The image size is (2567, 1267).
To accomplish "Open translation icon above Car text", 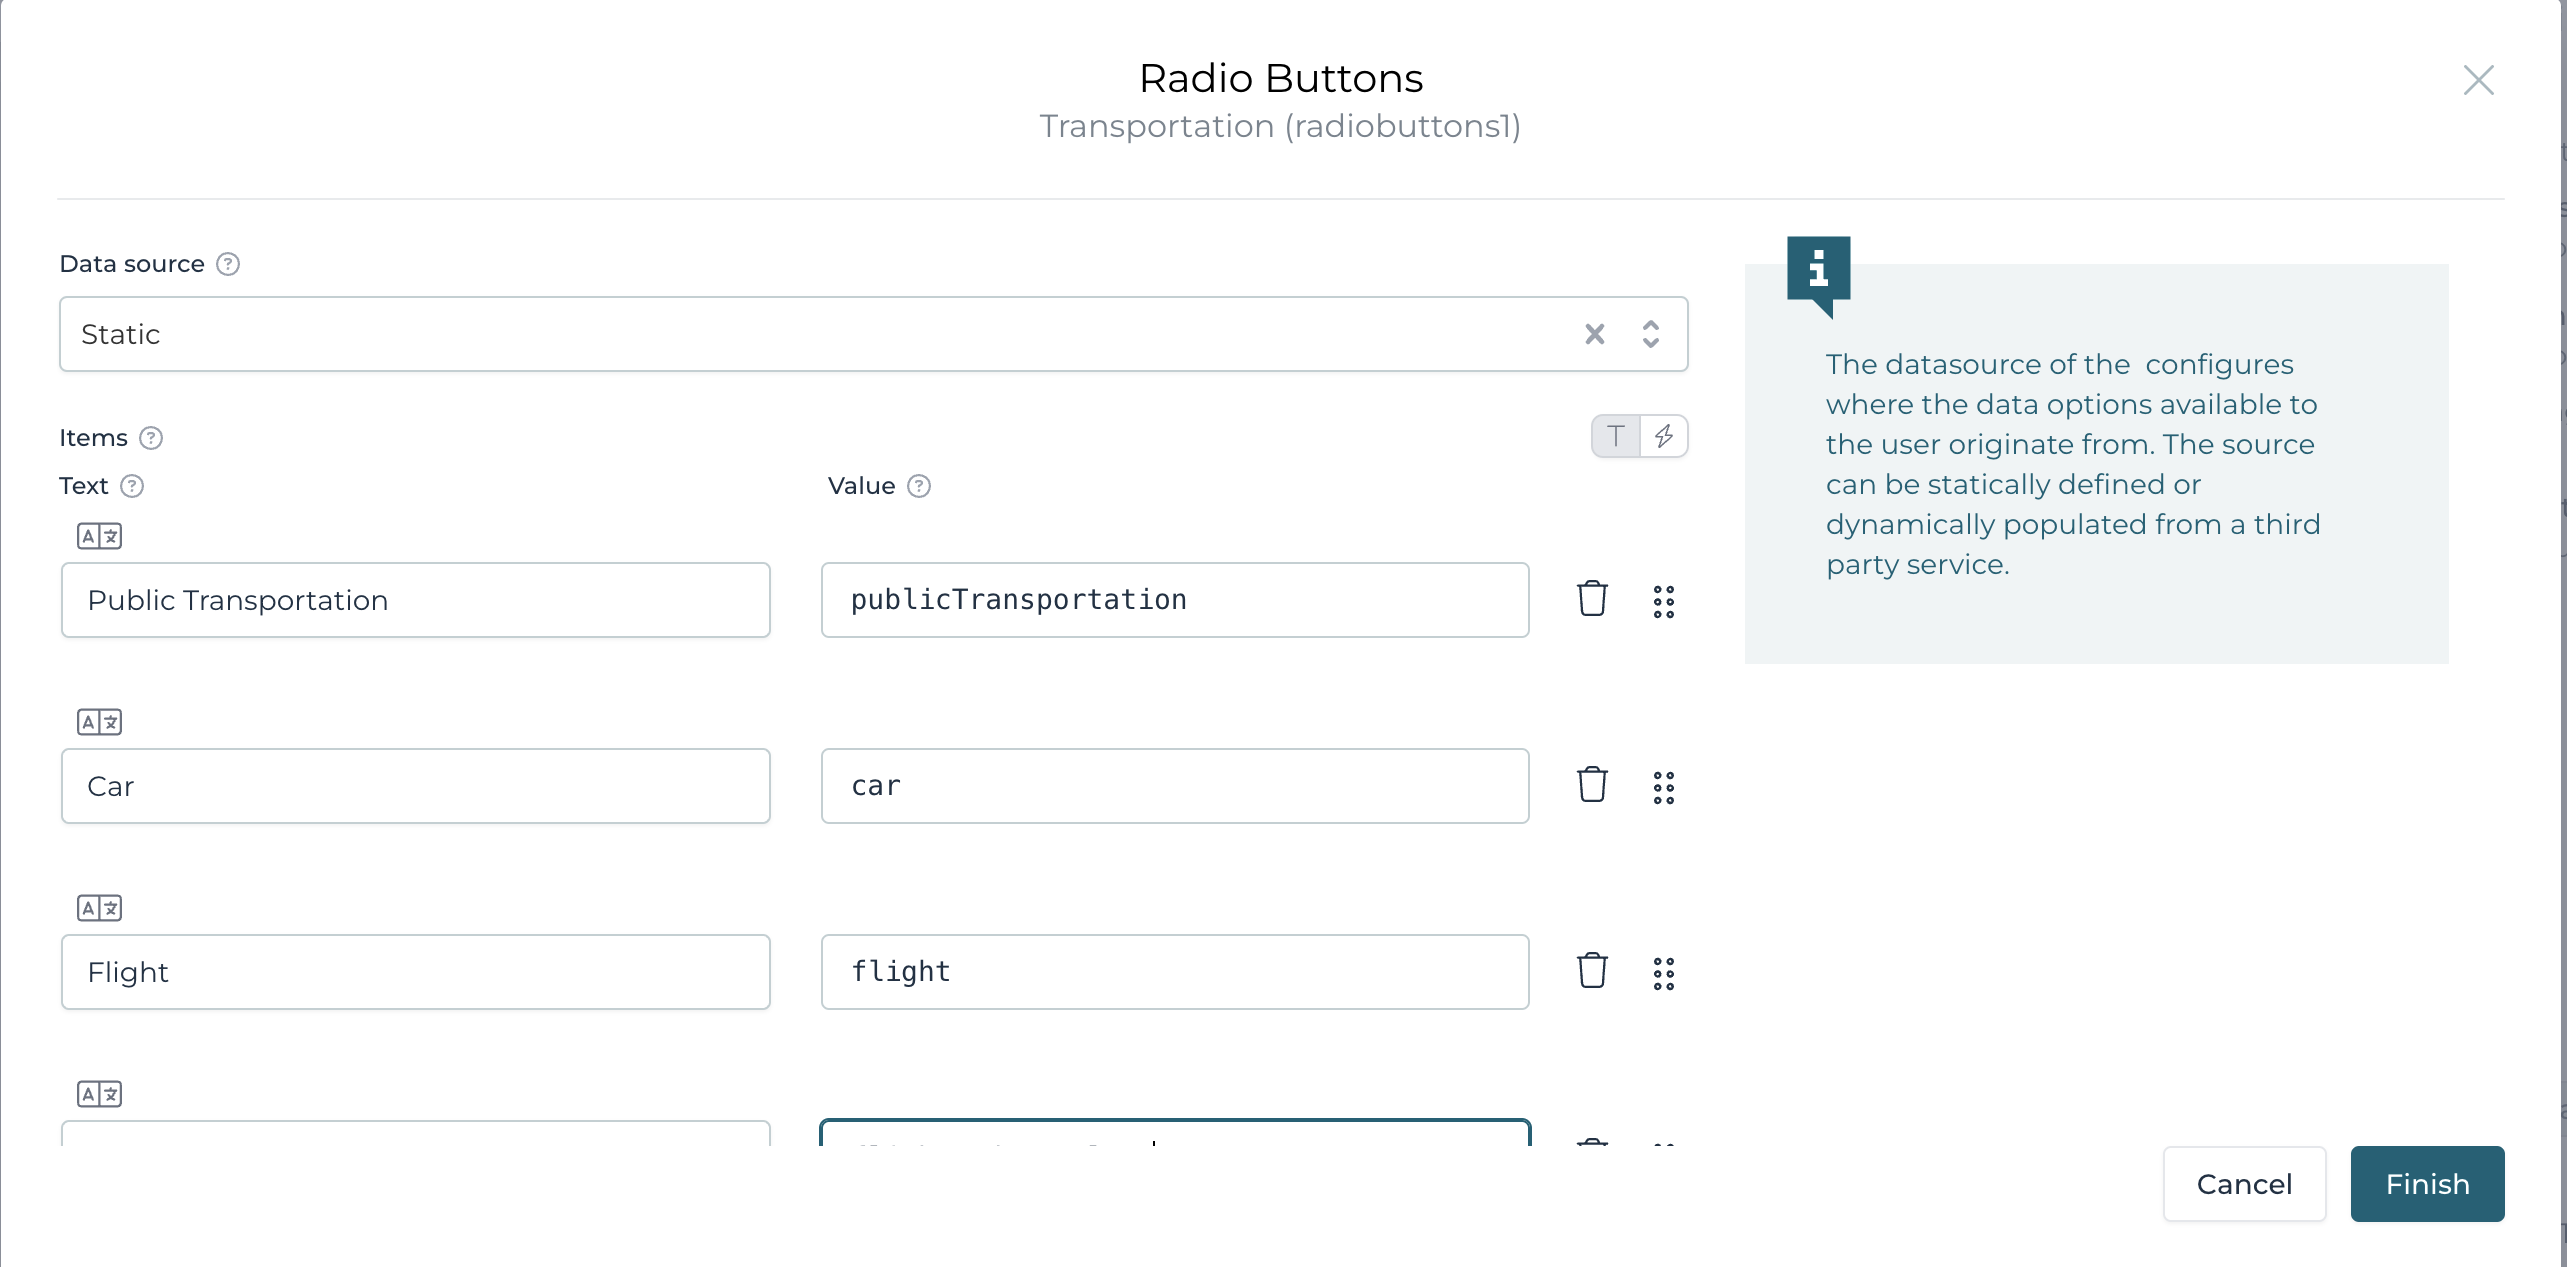I will (99, 722).
